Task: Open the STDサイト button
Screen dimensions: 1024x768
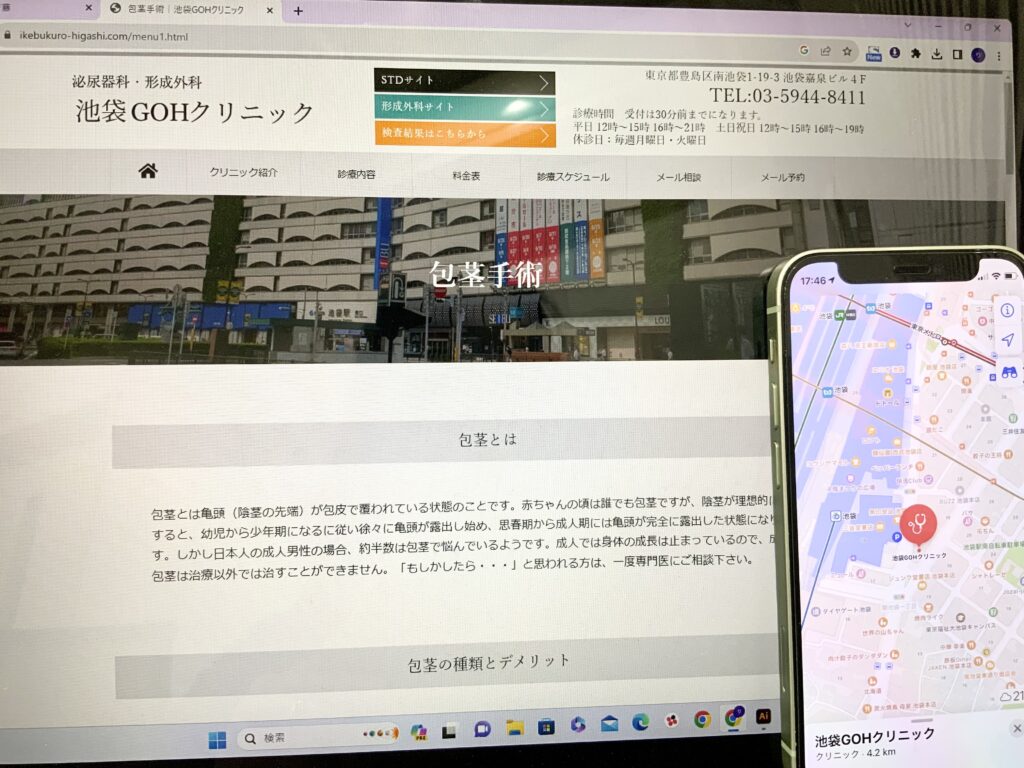Action: tap(464, 81)
